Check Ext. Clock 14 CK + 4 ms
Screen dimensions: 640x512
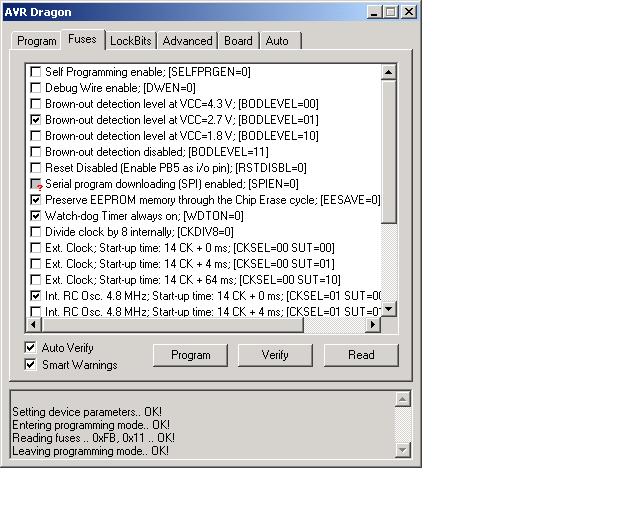tap(36, 264)
